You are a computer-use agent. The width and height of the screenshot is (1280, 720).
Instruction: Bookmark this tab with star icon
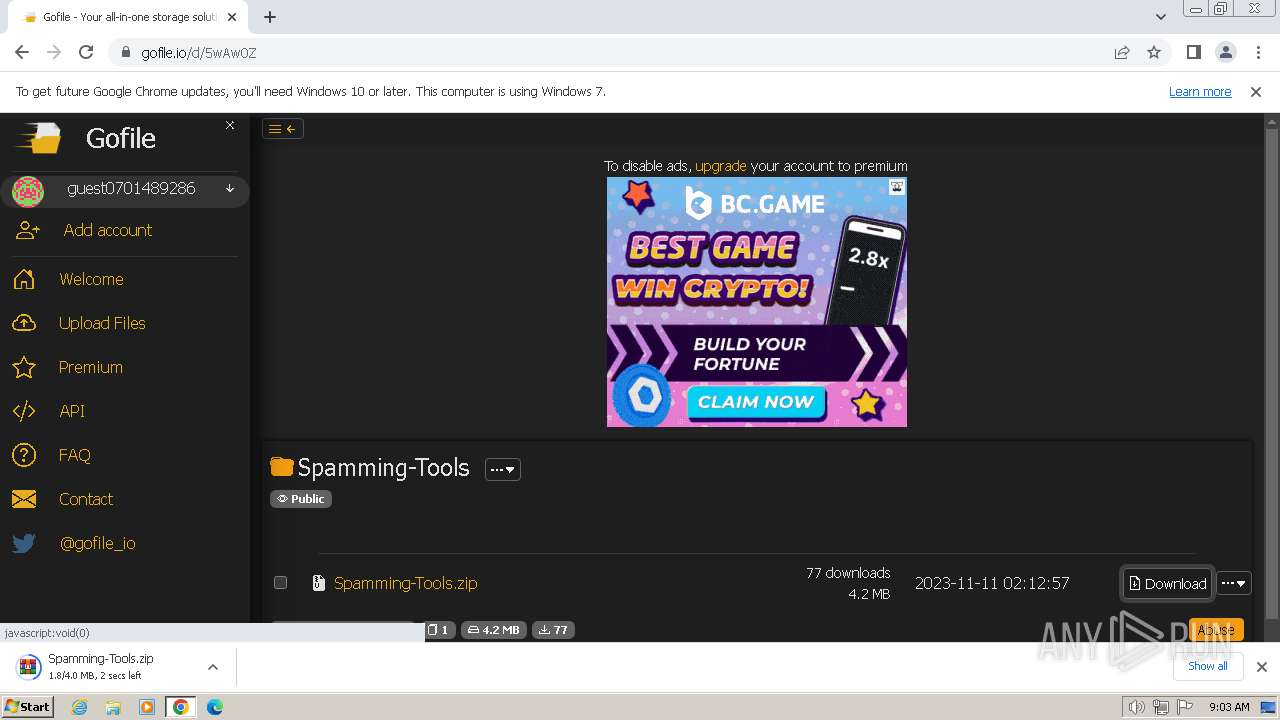pos(1154,52)
